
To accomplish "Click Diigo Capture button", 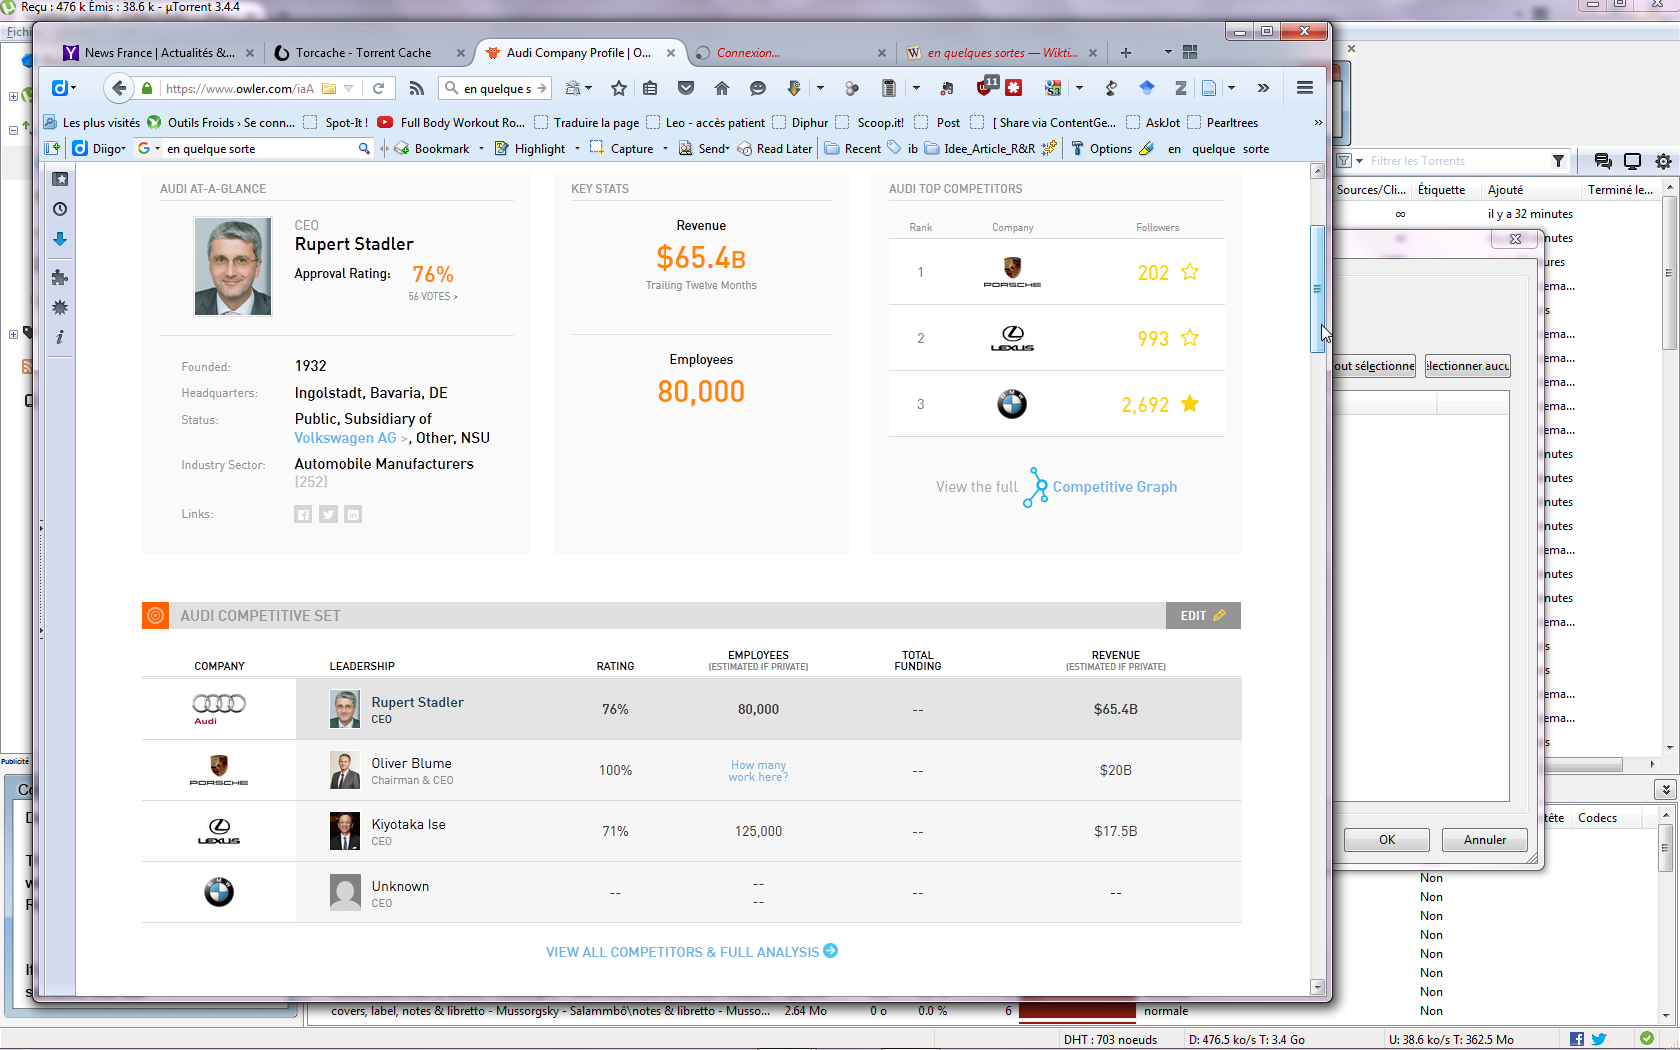I will [x=622, y=148].
